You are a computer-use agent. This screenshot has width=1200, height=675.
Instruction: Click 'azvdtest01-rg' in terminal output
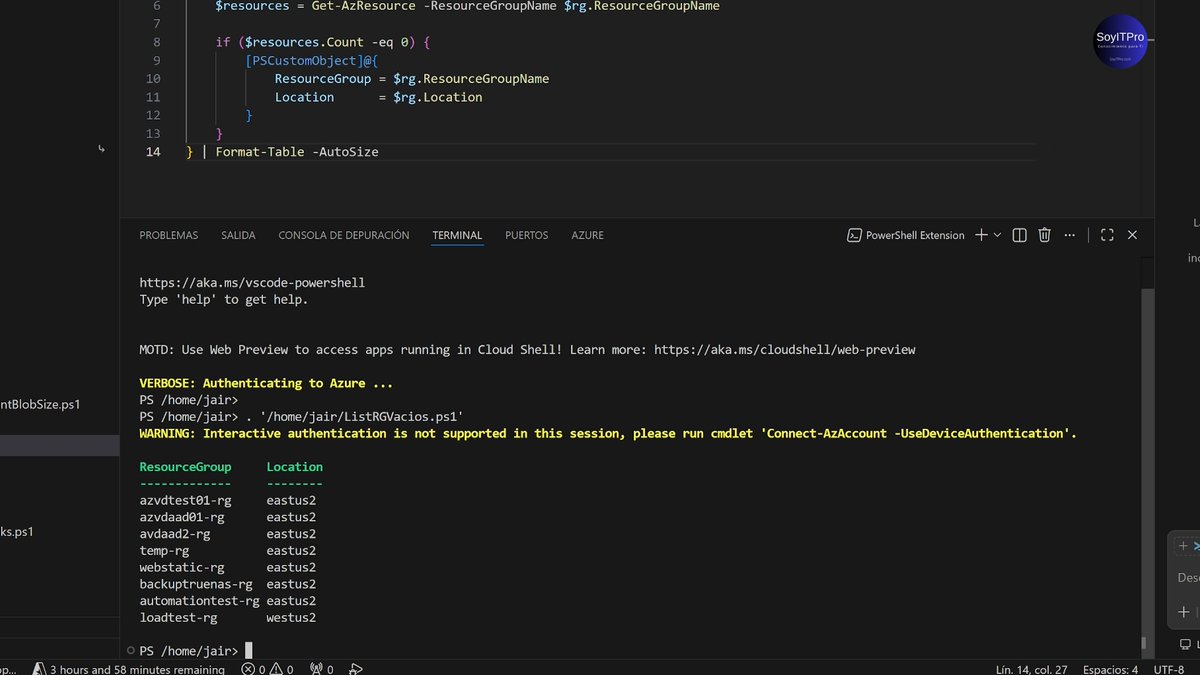pyautogui.click(x=185, y=500)
